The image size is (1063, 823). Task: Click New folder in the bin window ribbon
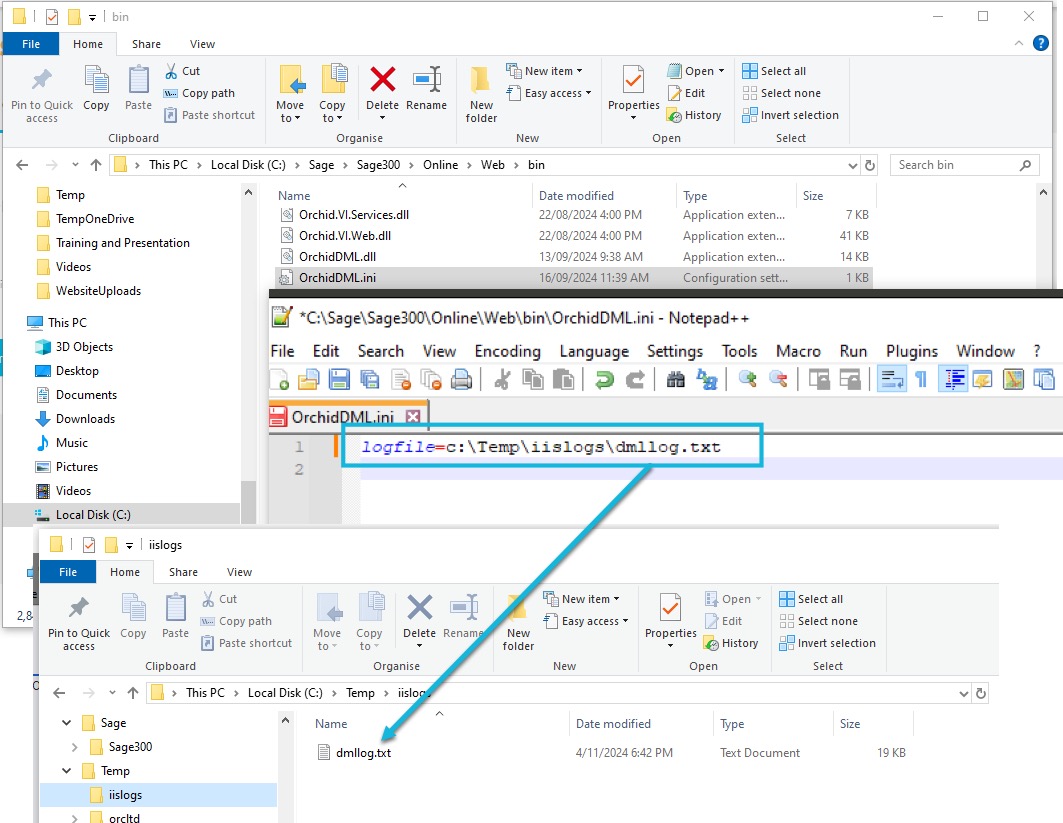click(x=481, y=95)
